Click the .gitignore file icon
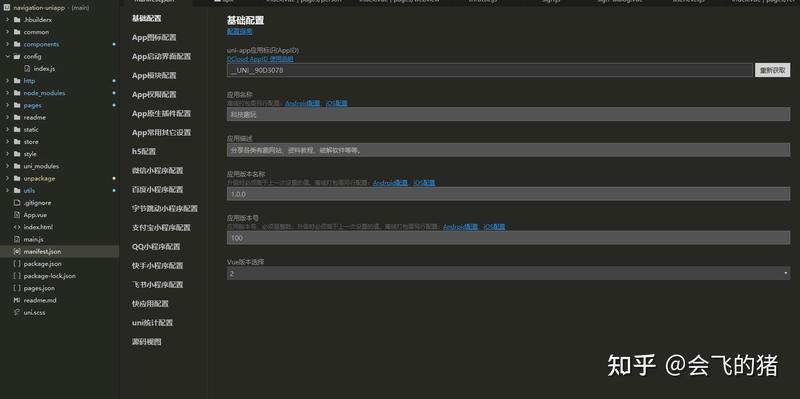This screenshot has height=399, width=800. click(x=17, y=203)
